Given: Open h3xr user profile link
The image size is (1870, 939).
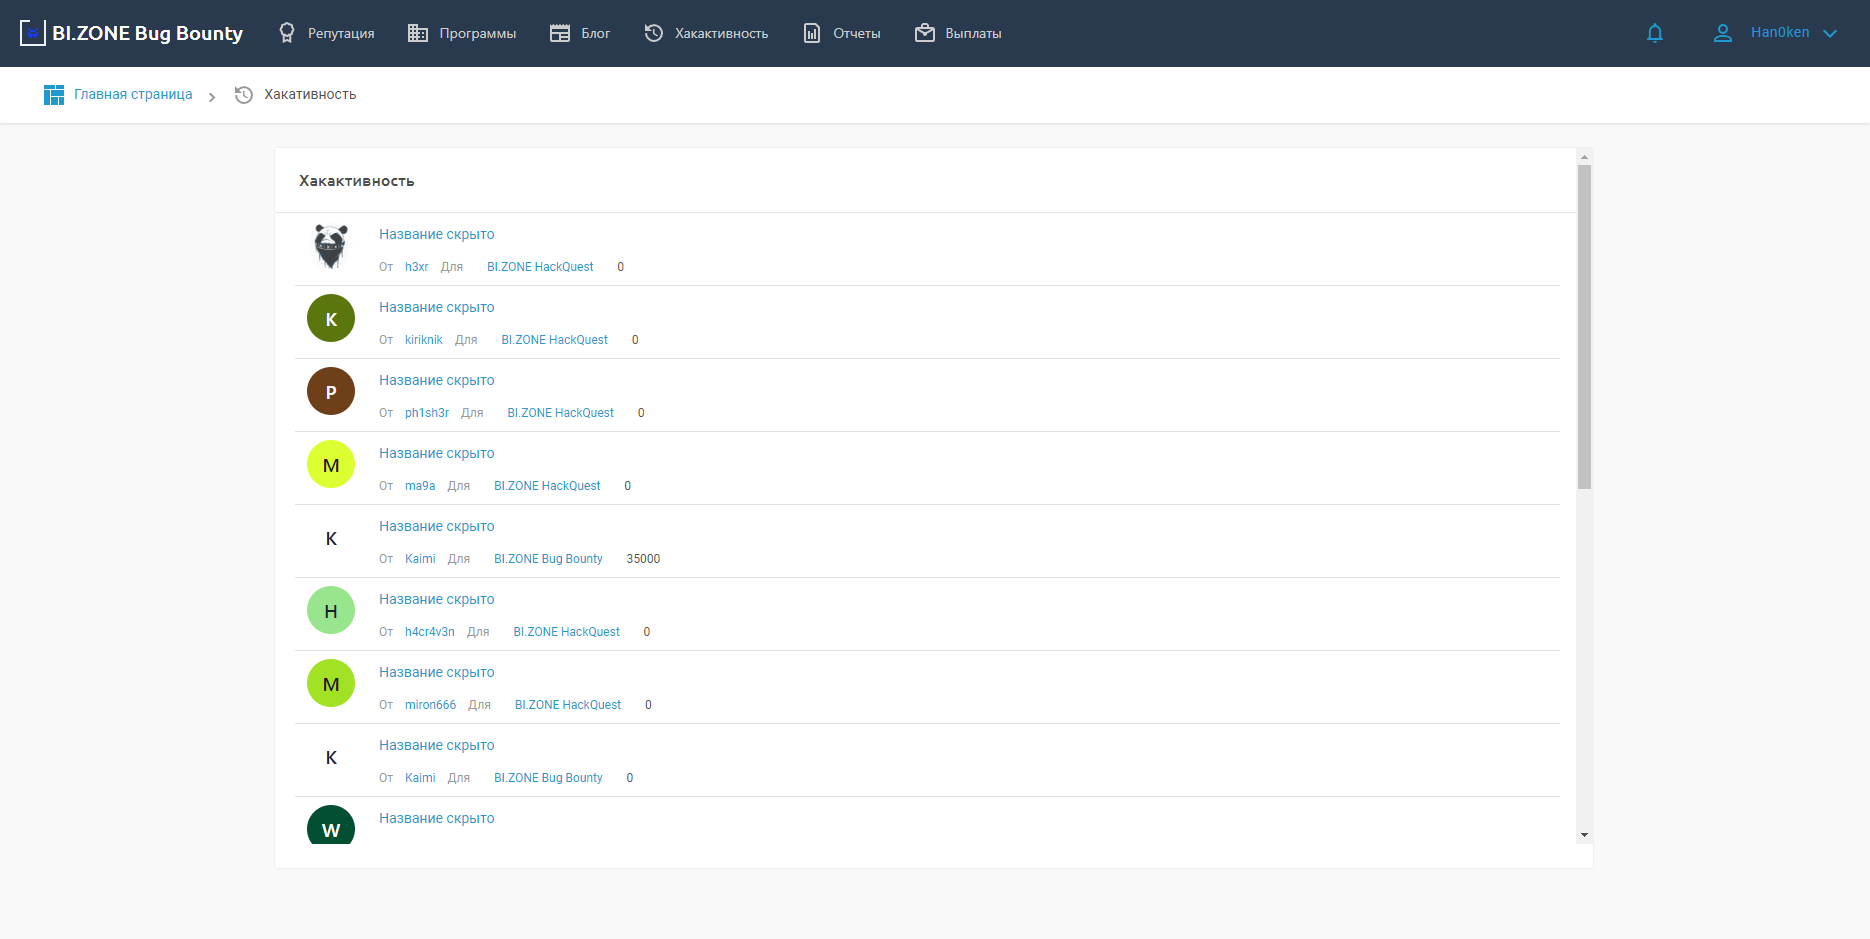Looking at the screenshot, I should (x=416, y=267).
